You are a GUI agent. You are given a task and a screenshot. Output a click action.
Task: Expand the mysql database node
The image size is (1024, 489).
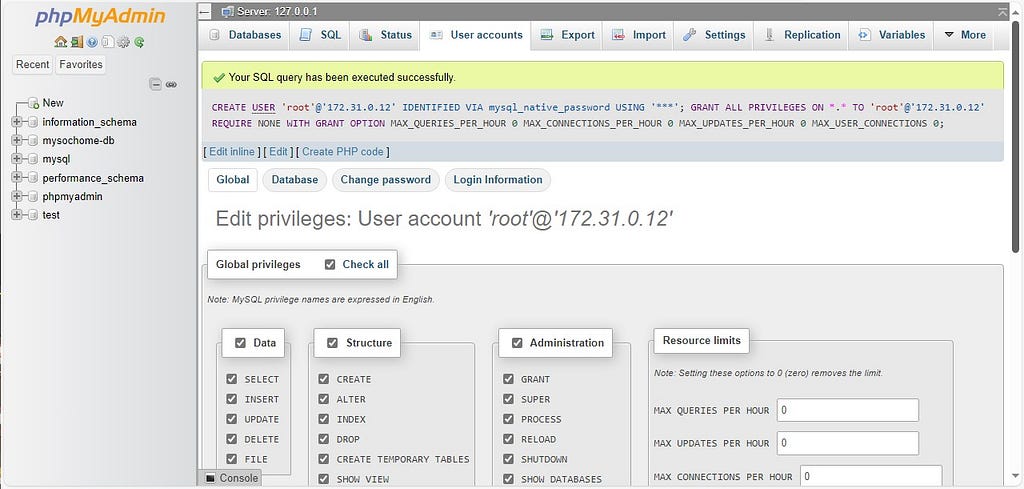(16, 159)
